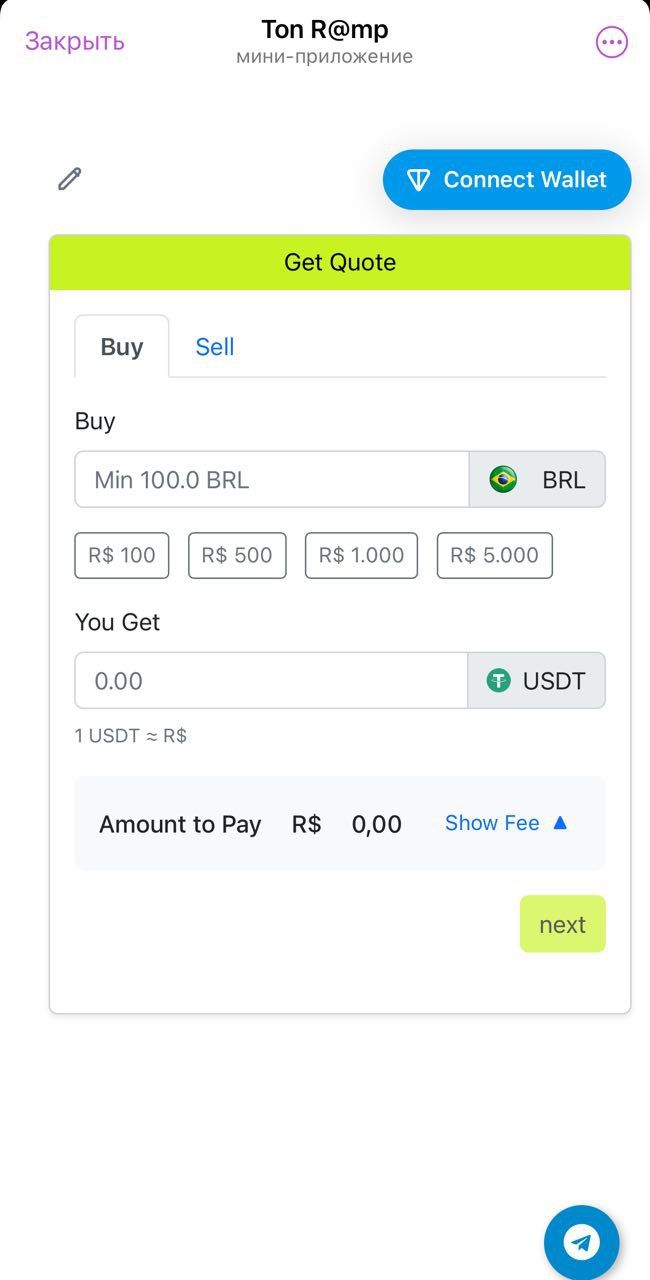Switch to the Sell tab

pyautogui.click(x=214, y=346)
